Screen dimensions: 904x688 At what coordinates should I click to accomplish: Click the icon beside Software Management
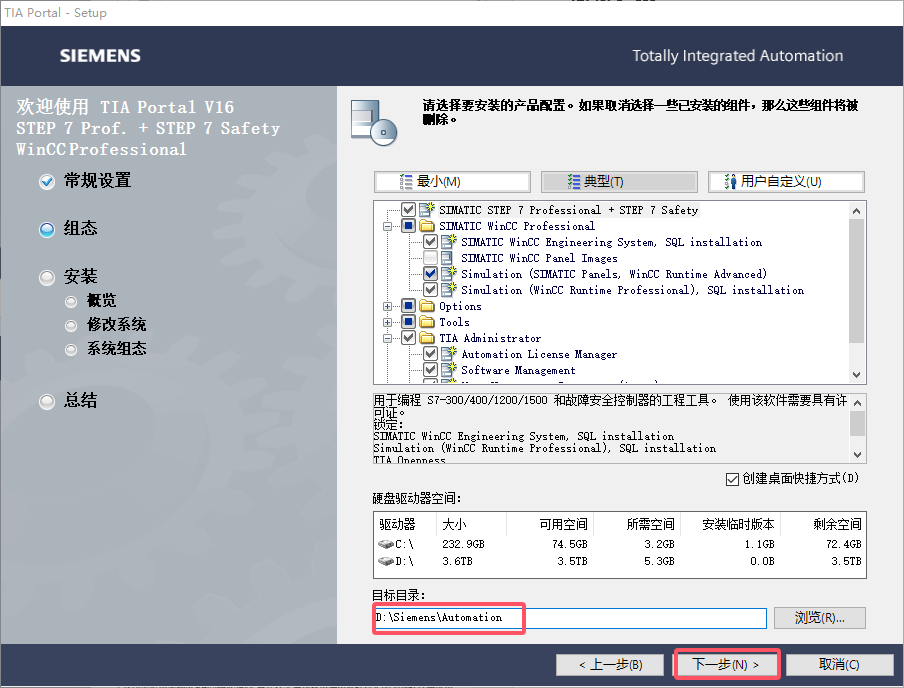point(449,370)
